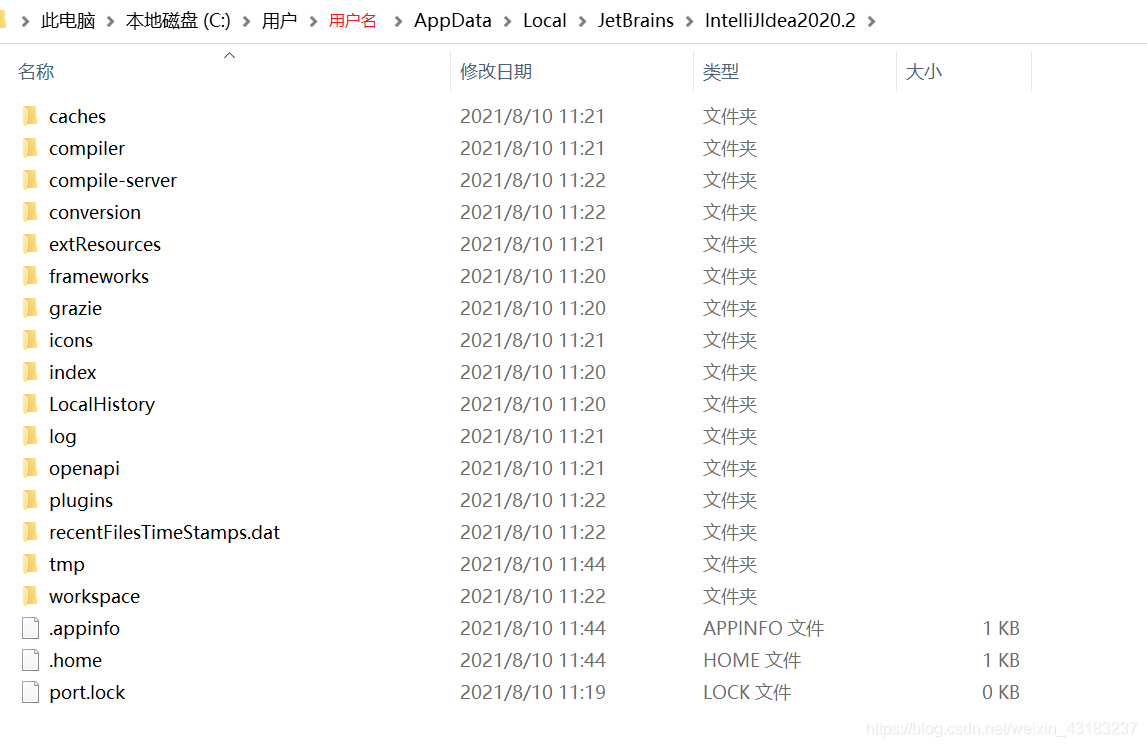Screen dimensions: 1147x747
Task: Click the LocalHistory folder icon
Action: (30, 405)
